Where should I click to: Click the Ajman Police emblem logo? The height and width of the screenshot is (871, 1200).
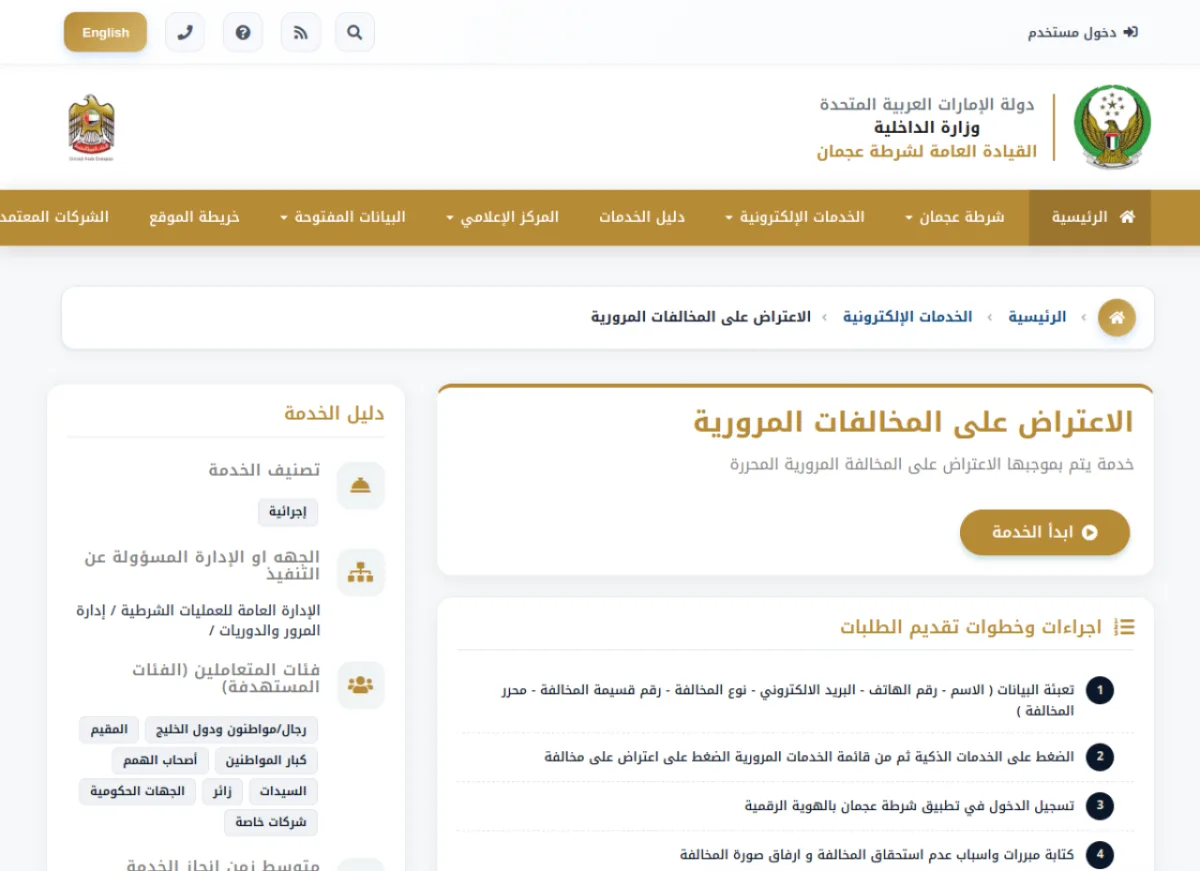(1112, 127)
